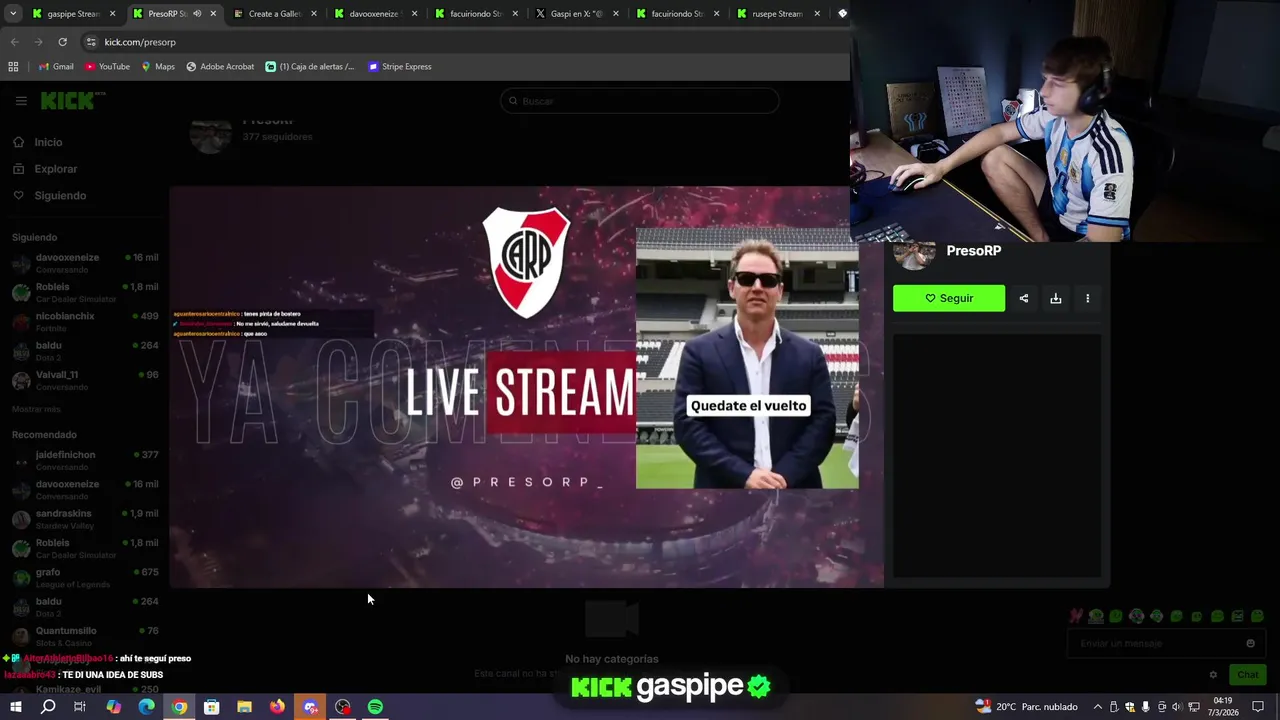Open recommended channel jaidefinichon

coord(85,460)
